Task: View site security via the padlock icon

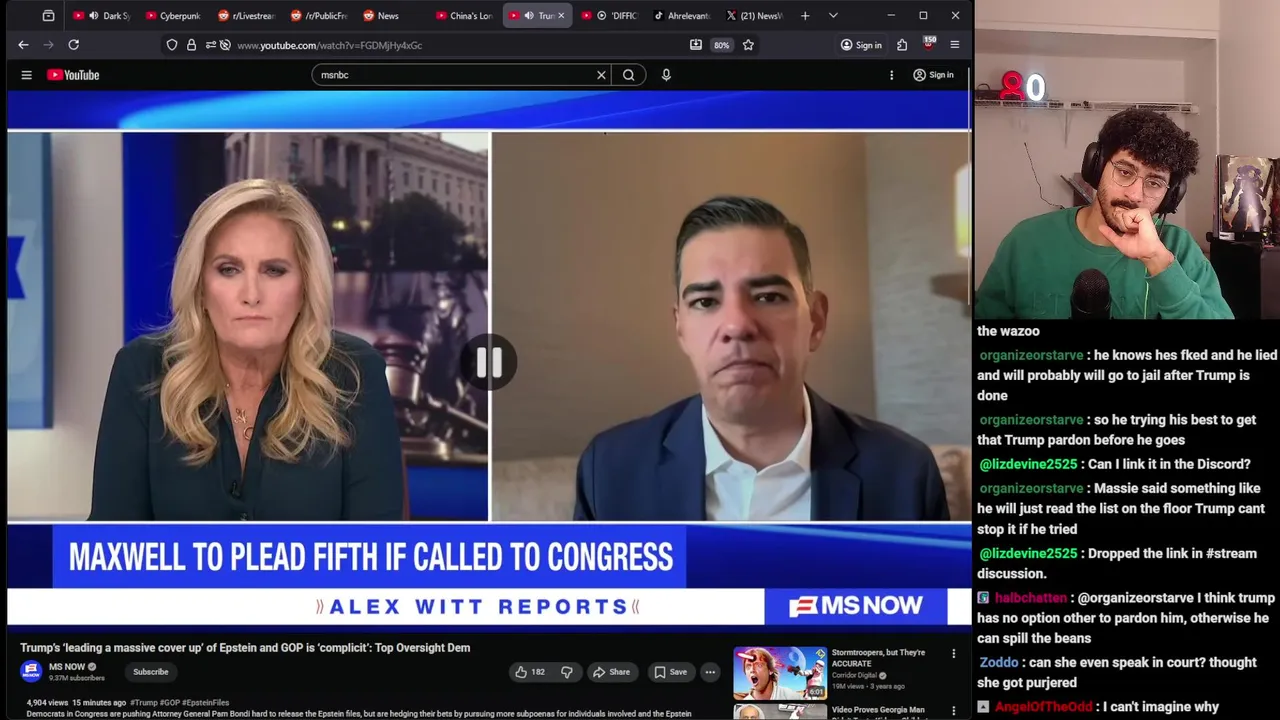Action: point(191,45)
